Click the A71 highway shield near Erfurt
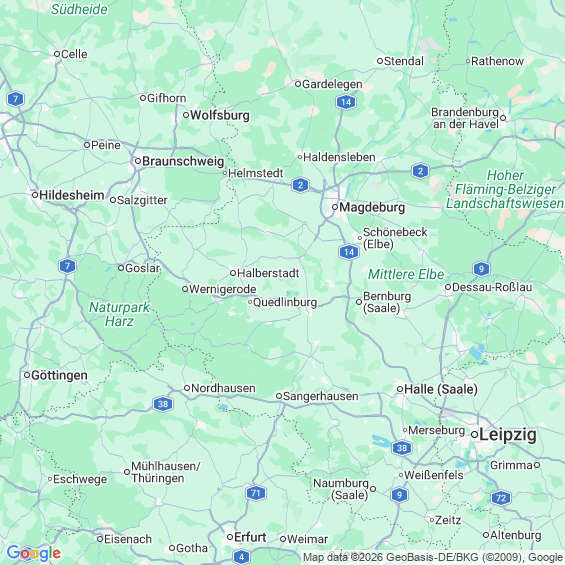This screenshot has height=565, width=565. click(256, 493)
